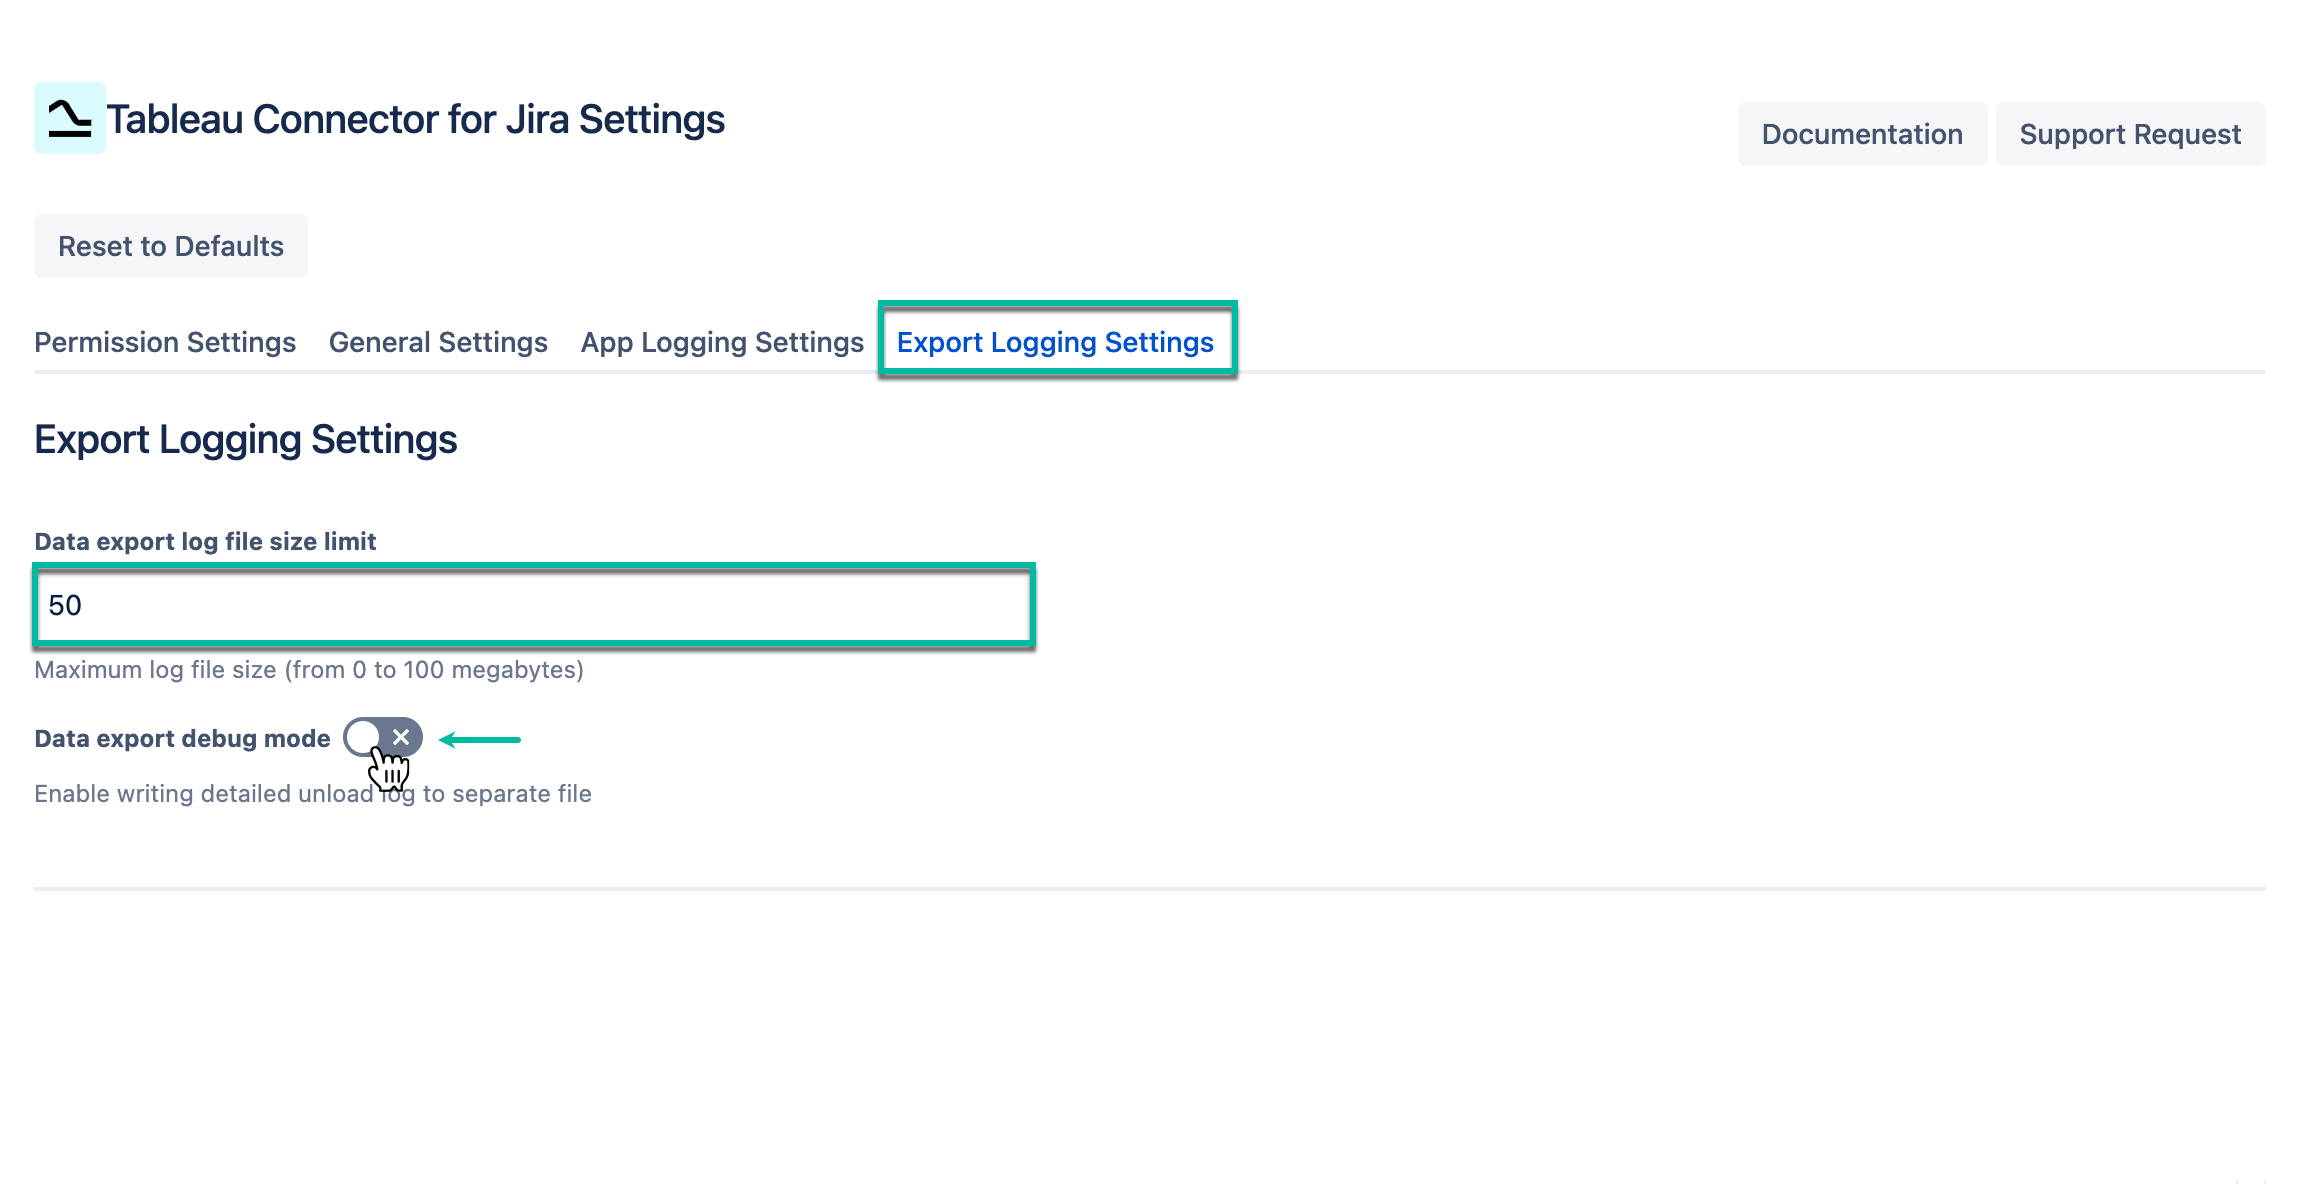This screenshot has width=2304, height=1184.
Task: Click the disabled-state indicator on debug mode switch
Action: point(402,738)
